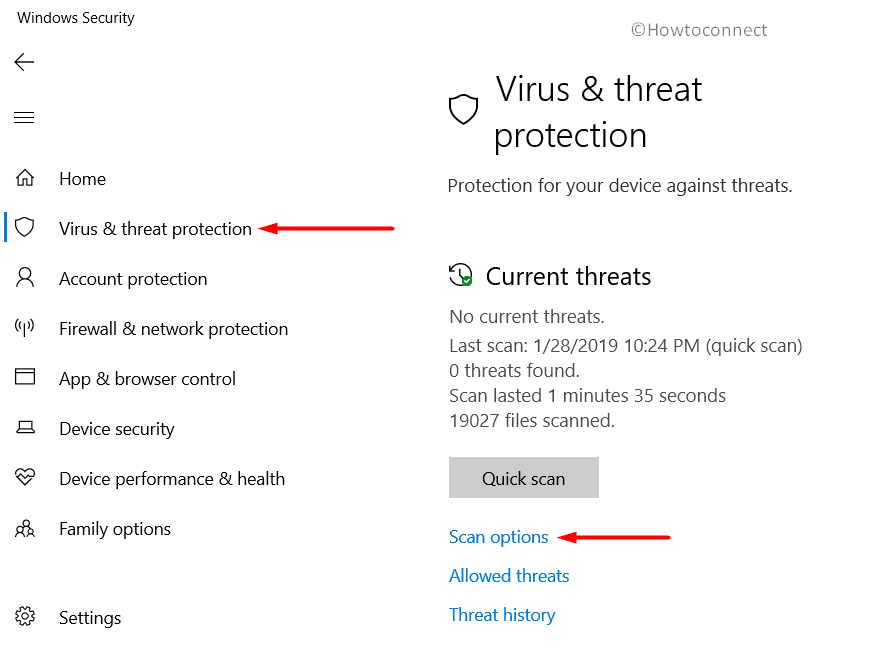View Allowed threats
The height and width of the screenshot is (648, 878).
[509, 576]
